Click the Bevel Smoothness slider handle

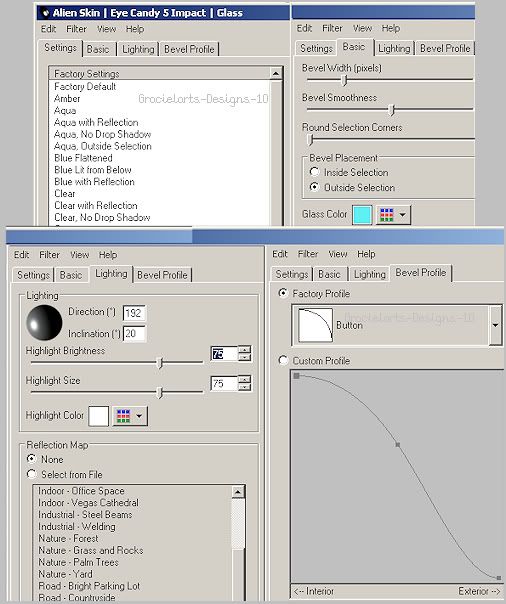pyautogui.click(x=392, y=110)
